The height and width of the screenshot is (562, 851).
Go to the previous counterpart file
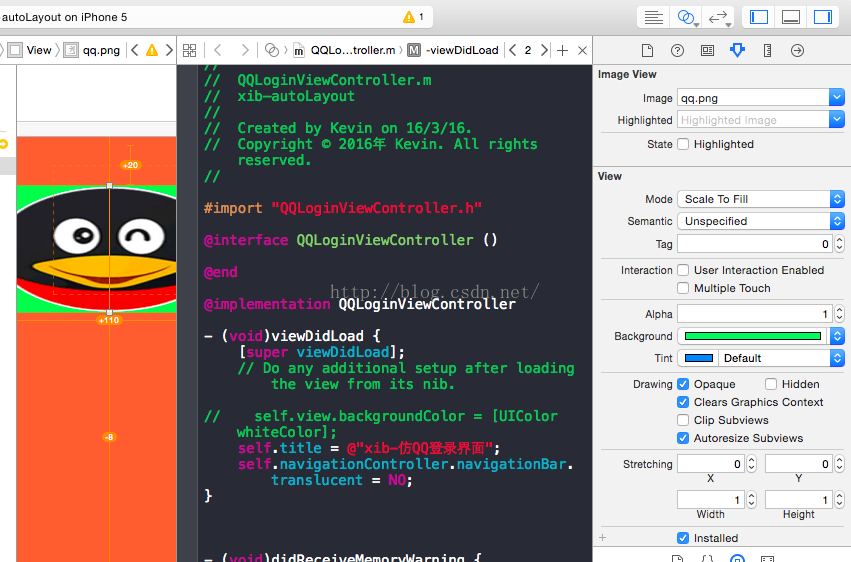tap(512, 50)
